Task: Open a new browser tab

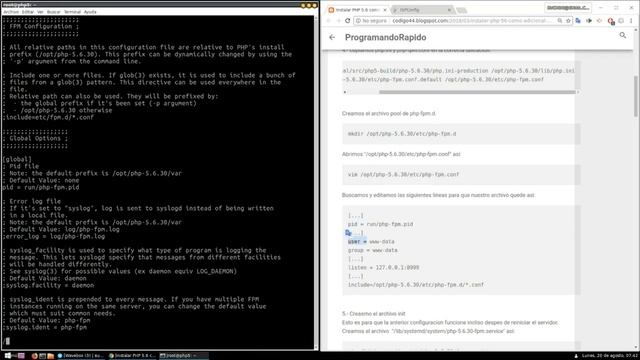Action: [x=461, y=10]
